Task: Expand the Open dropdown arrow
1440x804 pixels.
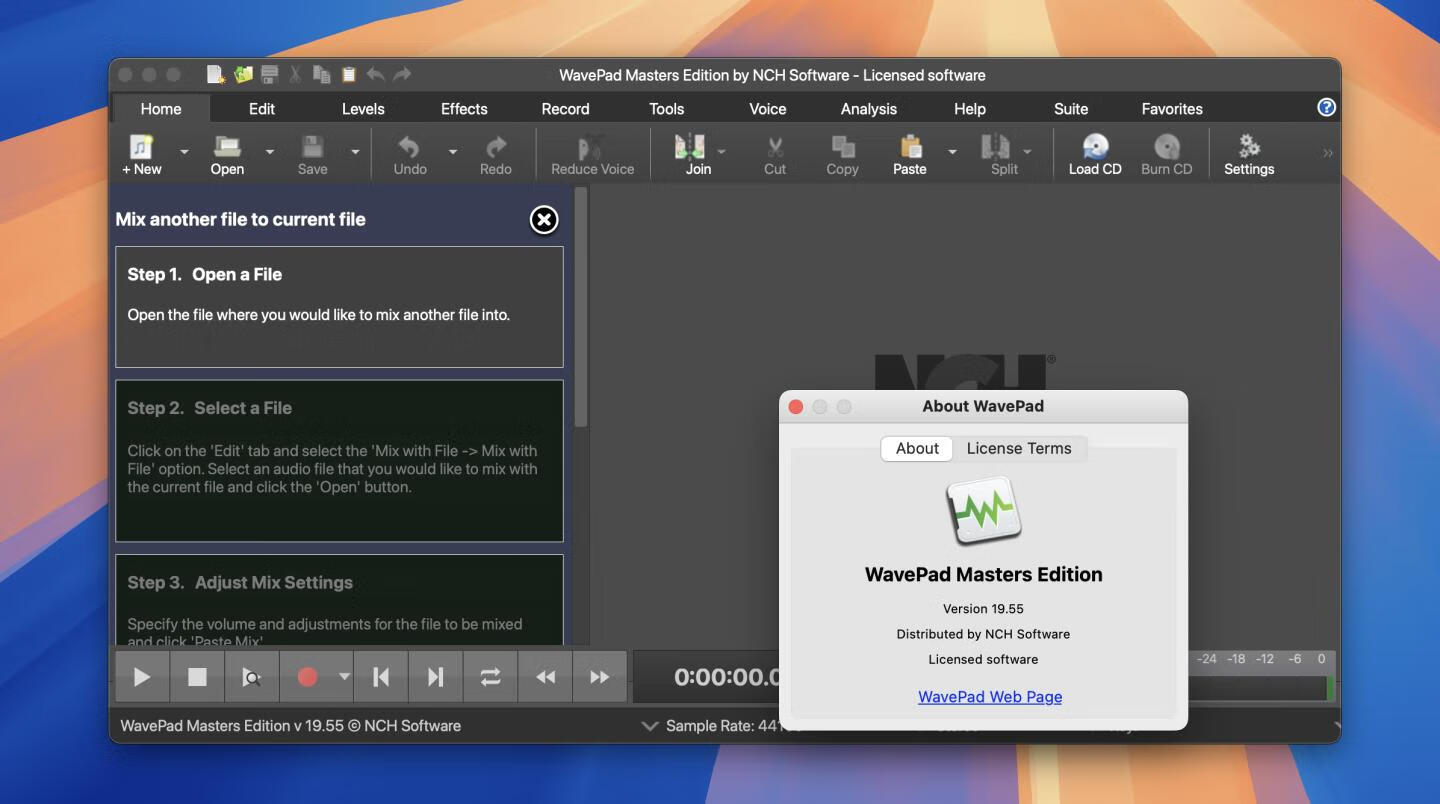Action: tap(270, 152)
